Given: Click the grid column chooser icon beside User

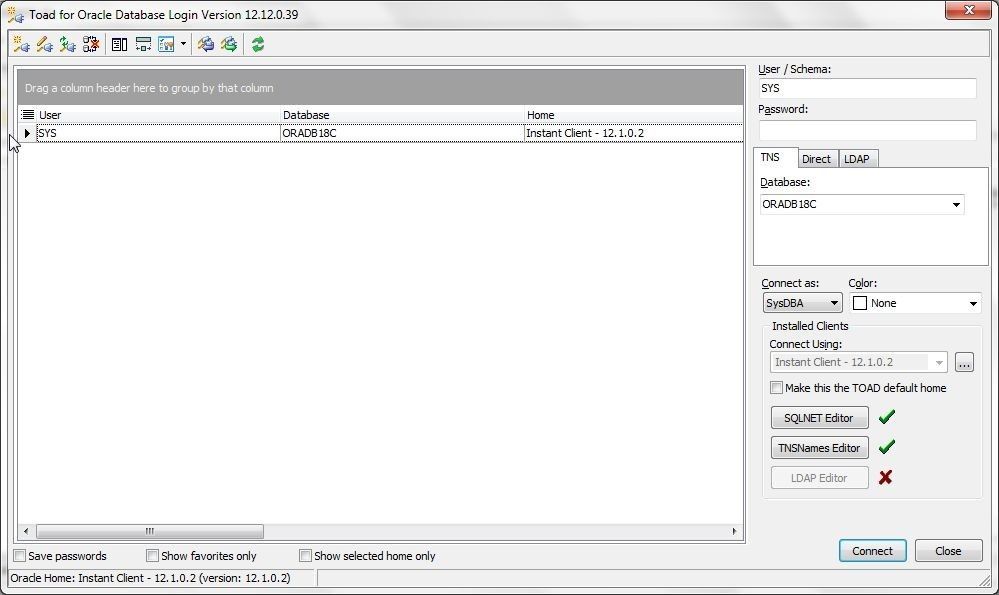Looking at the screenshot, I should [x=27, y=115].
